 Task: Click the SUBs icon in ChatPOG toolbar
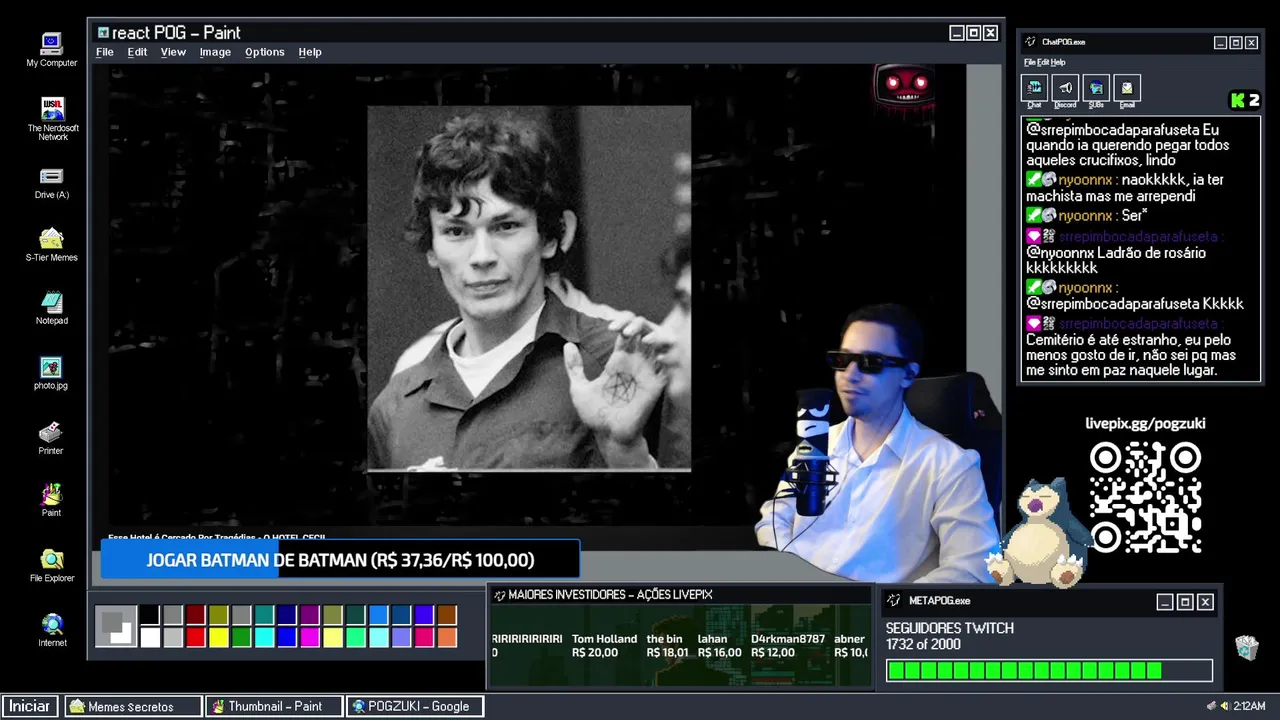tap(1096, 89)
